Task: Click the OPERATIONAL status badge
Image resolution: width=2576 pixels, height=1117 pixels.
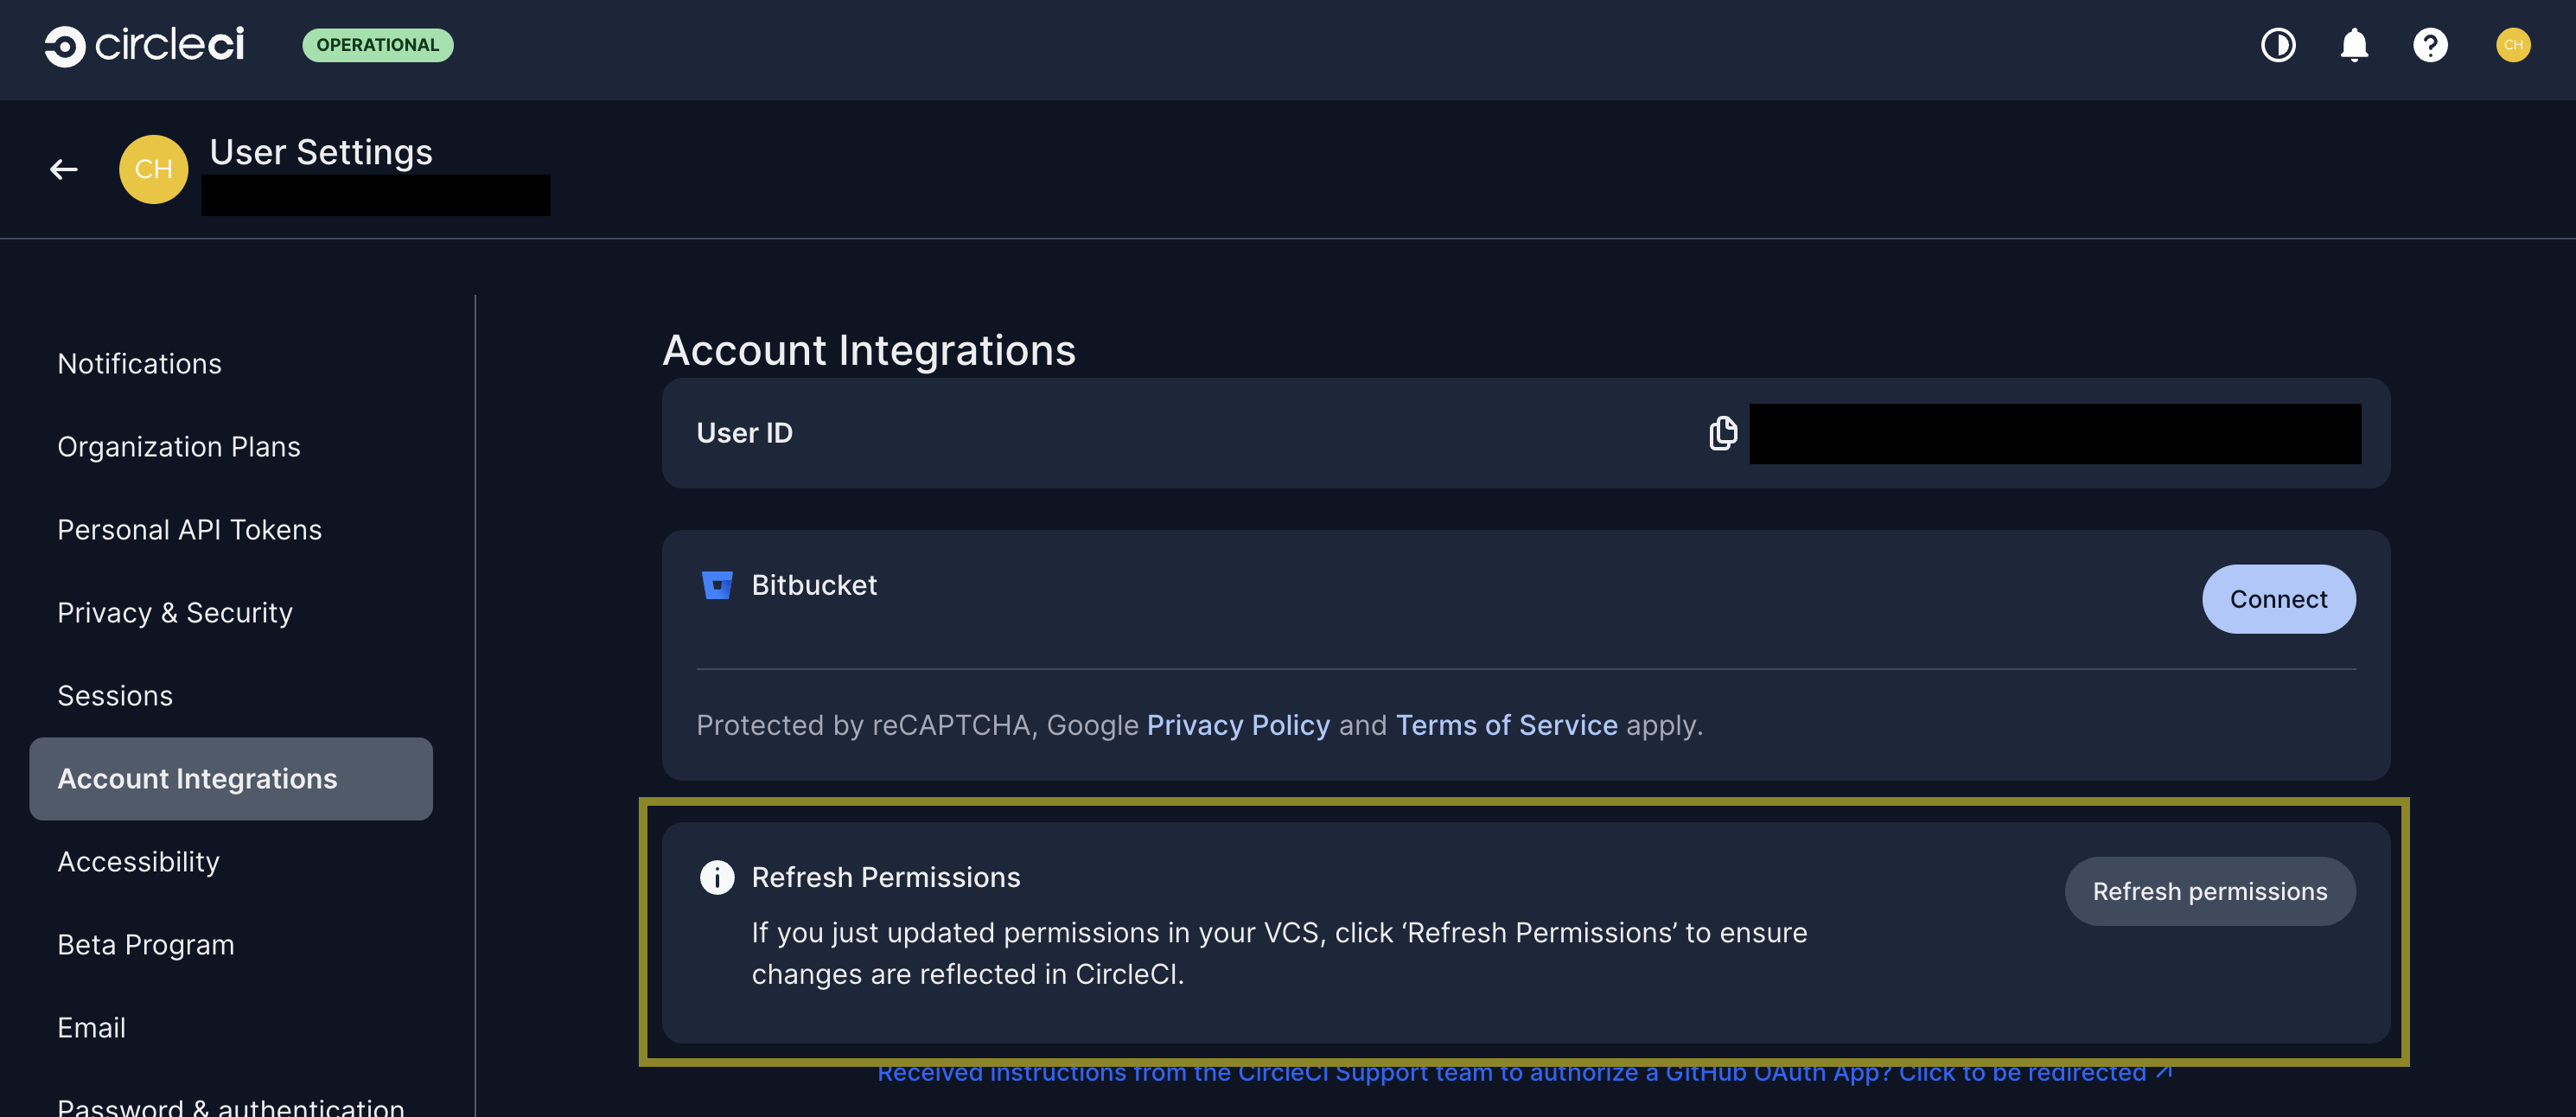Action: (x=378, y=45)
